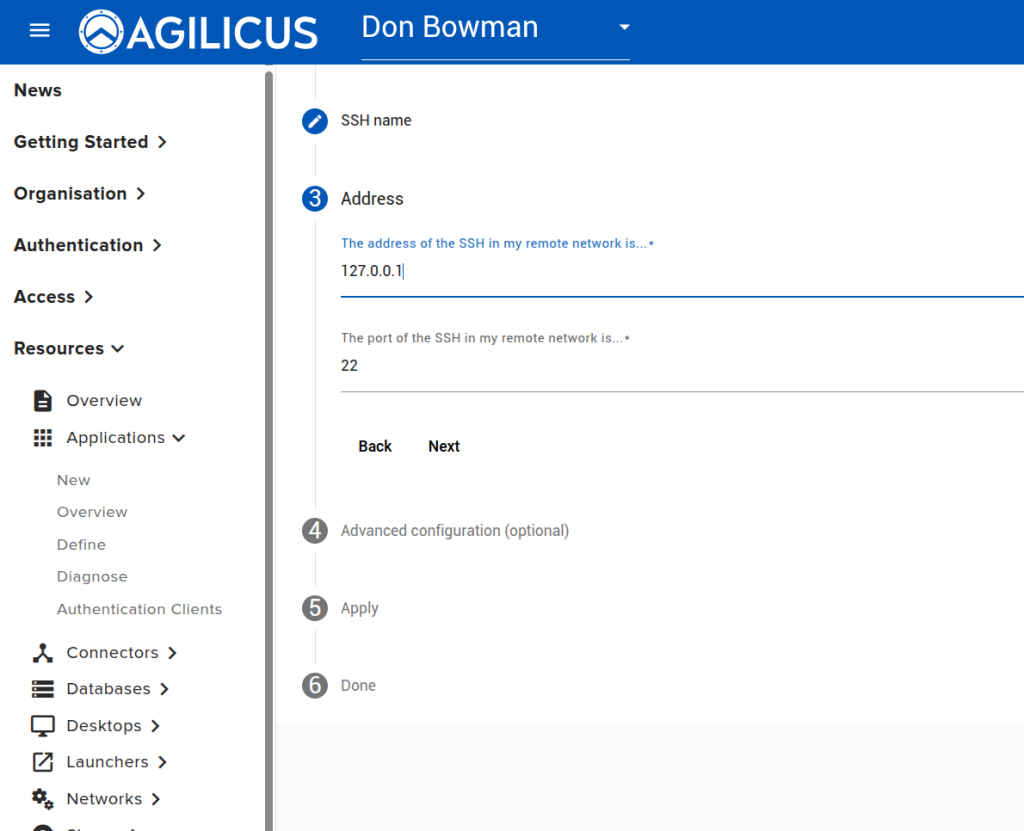Click the Launchers icon in sidebar
The image size is (1024, 831).
(43, 762)
